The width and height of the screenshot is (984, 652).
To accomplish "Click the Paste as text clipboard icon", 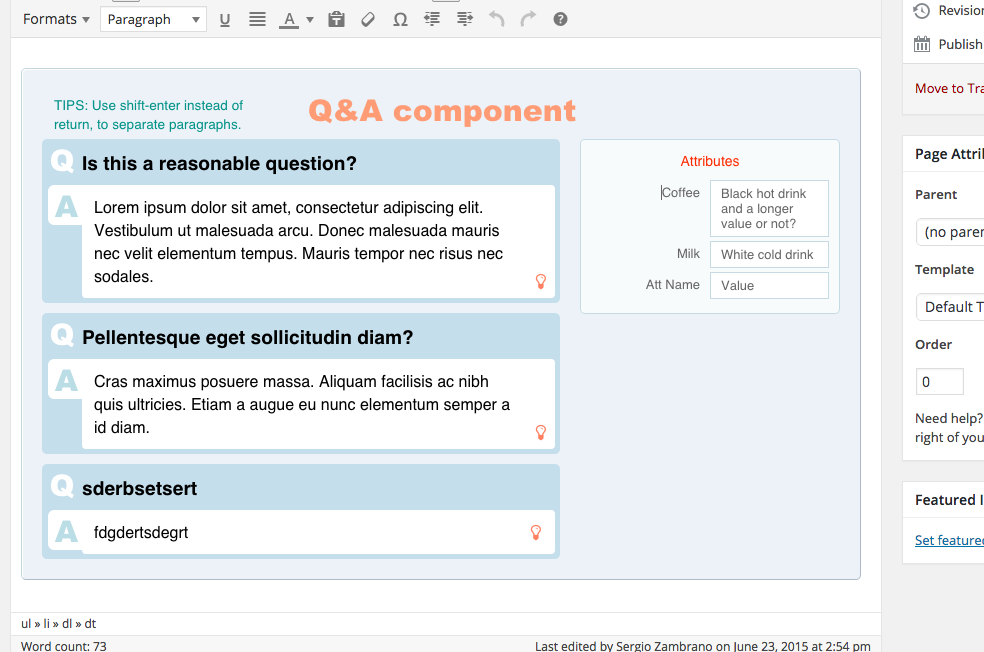I will click(336, 19).
